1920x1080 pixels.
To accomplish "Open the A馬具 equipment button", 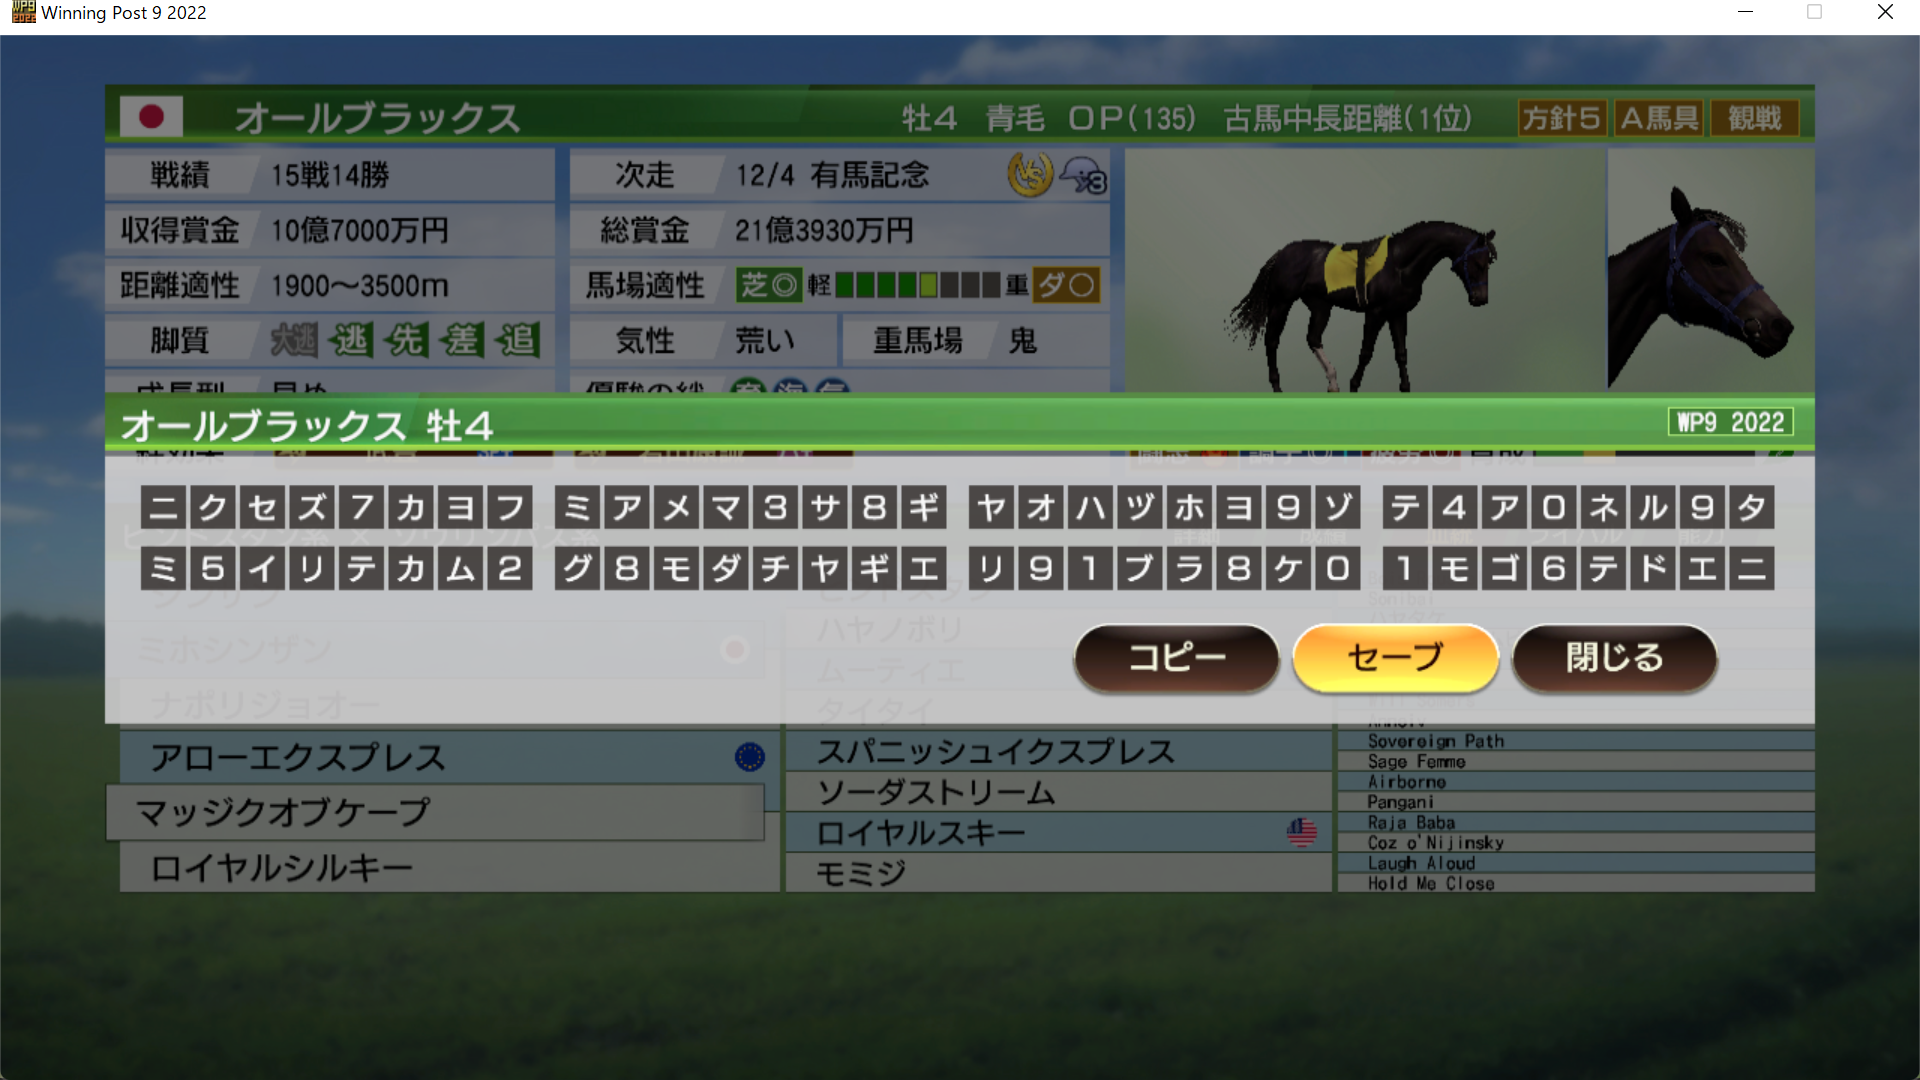I will coord(1660,118).
